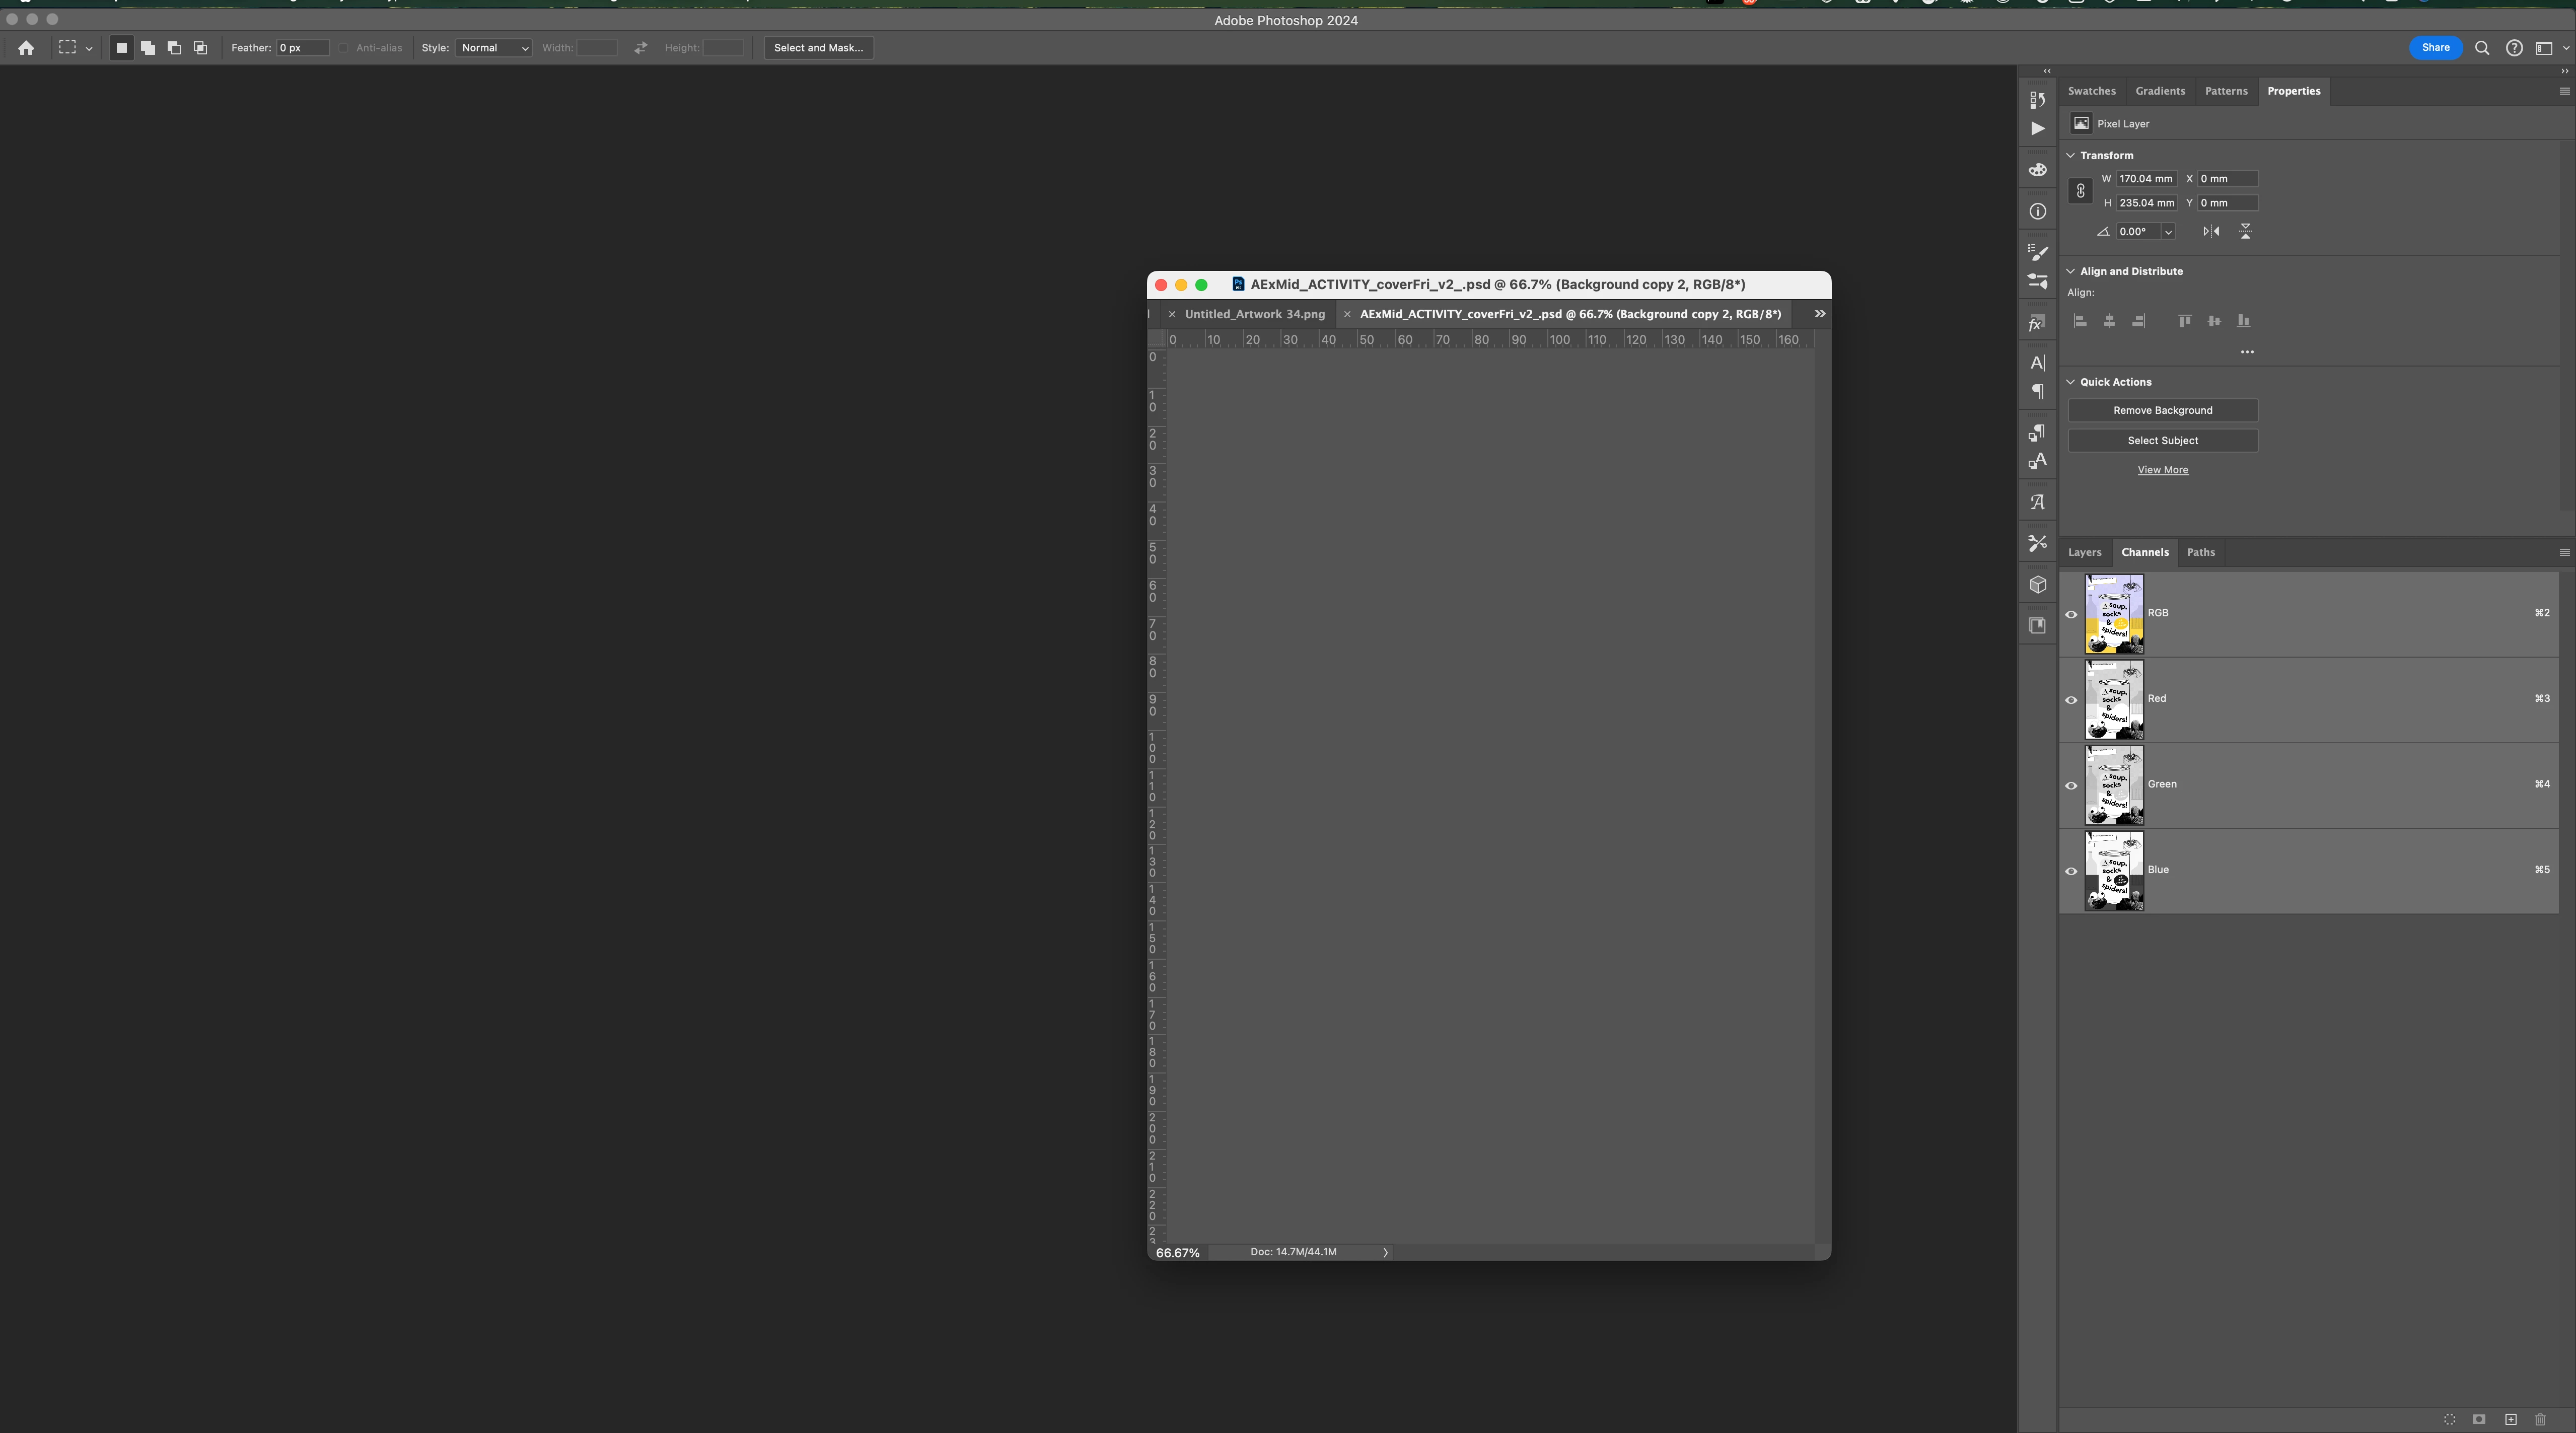Screen dimensions: 2576x1433
Task: Open the Color palette panel icon
Action: click(x=2037, y=170)
